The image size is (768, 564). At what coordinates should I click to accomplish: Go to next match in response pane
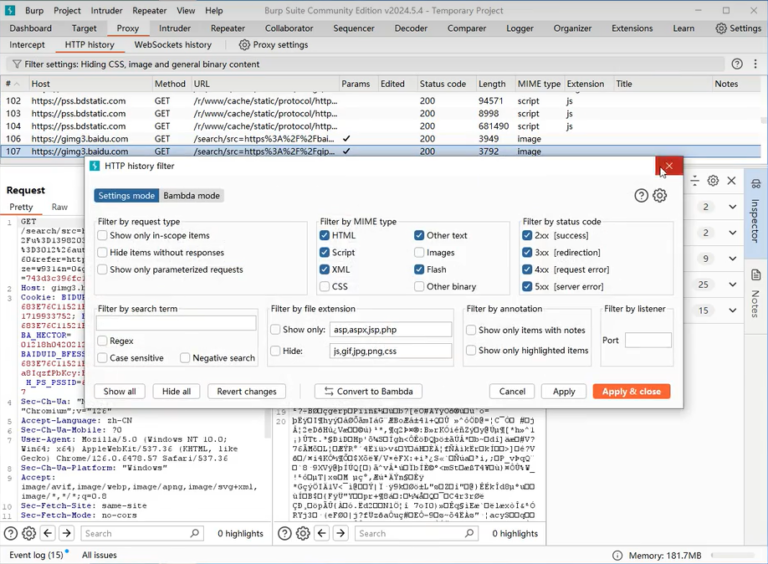click(x=341, y=533)
